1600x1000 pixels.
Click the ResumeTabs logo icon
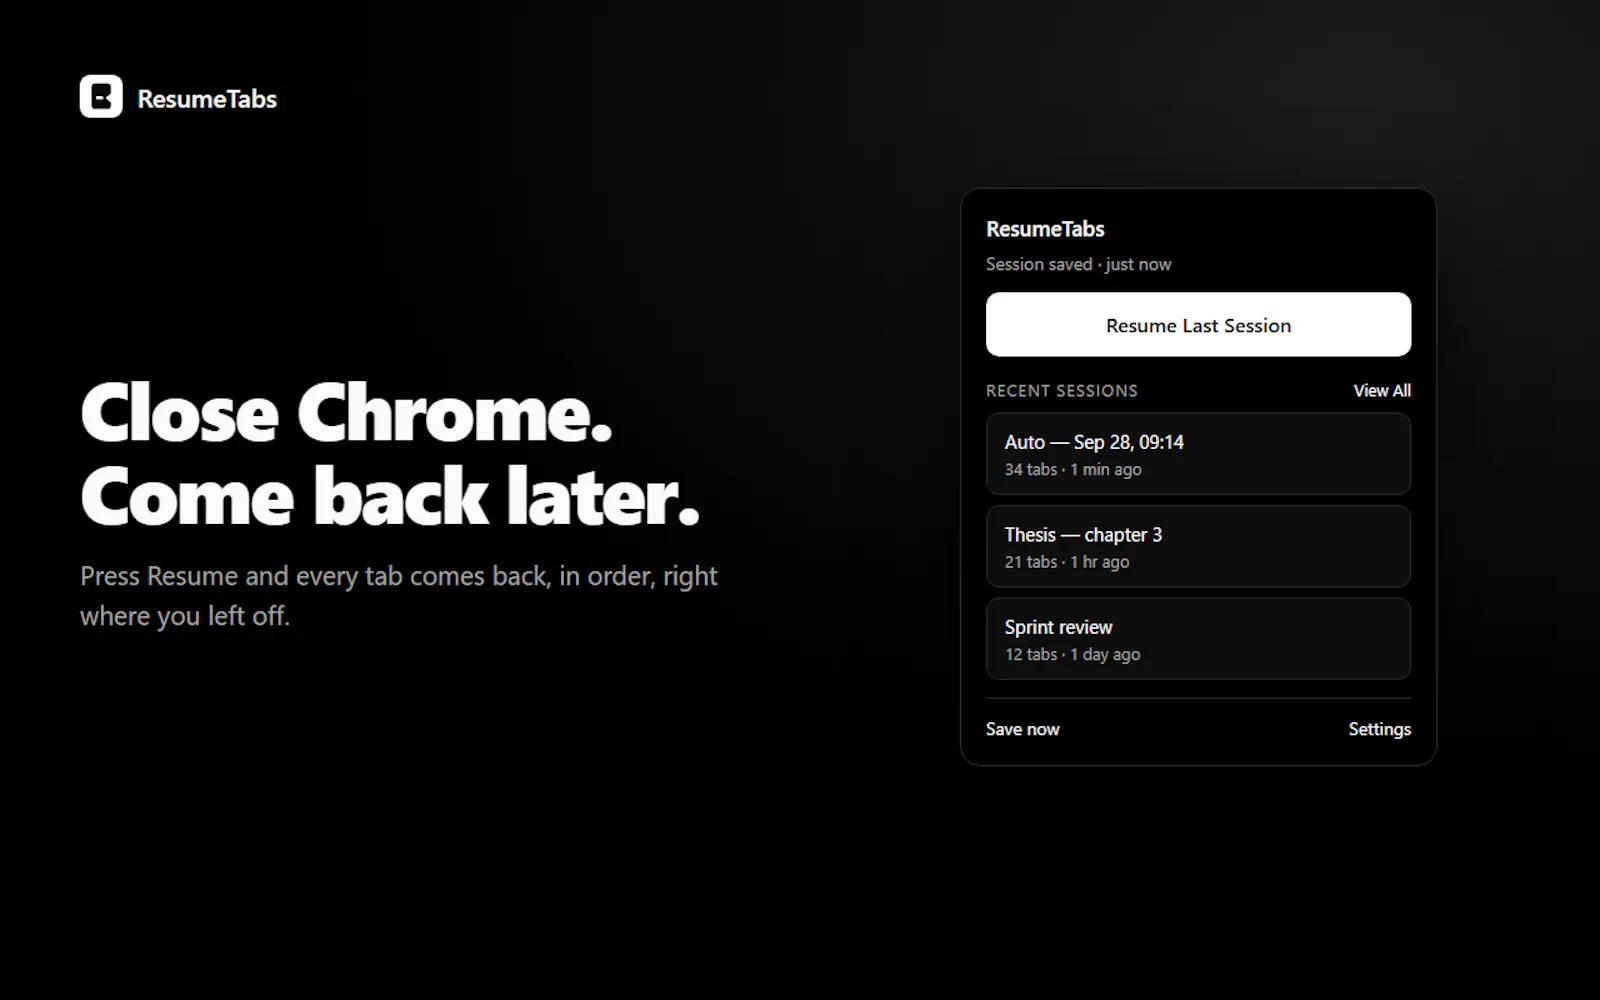(101, 97)
